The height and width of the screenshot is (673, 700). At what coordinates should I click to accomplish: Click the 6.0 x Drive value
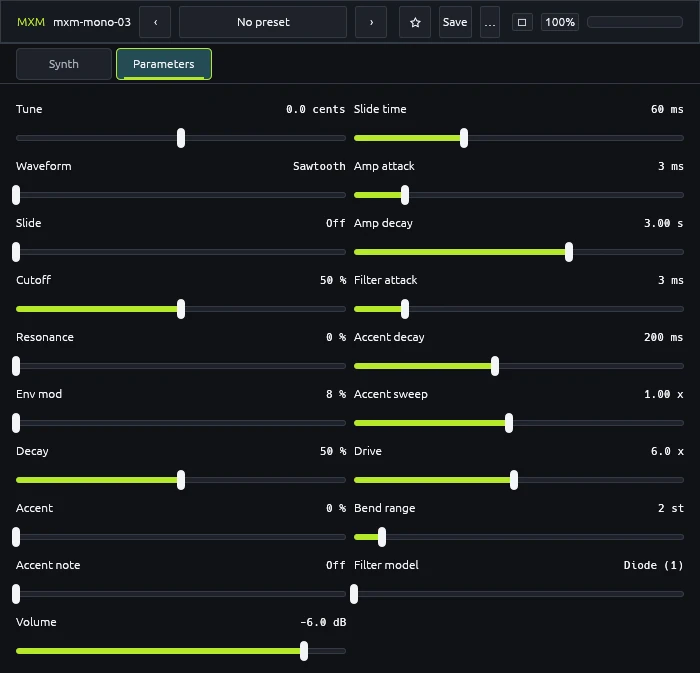[667, 452]
